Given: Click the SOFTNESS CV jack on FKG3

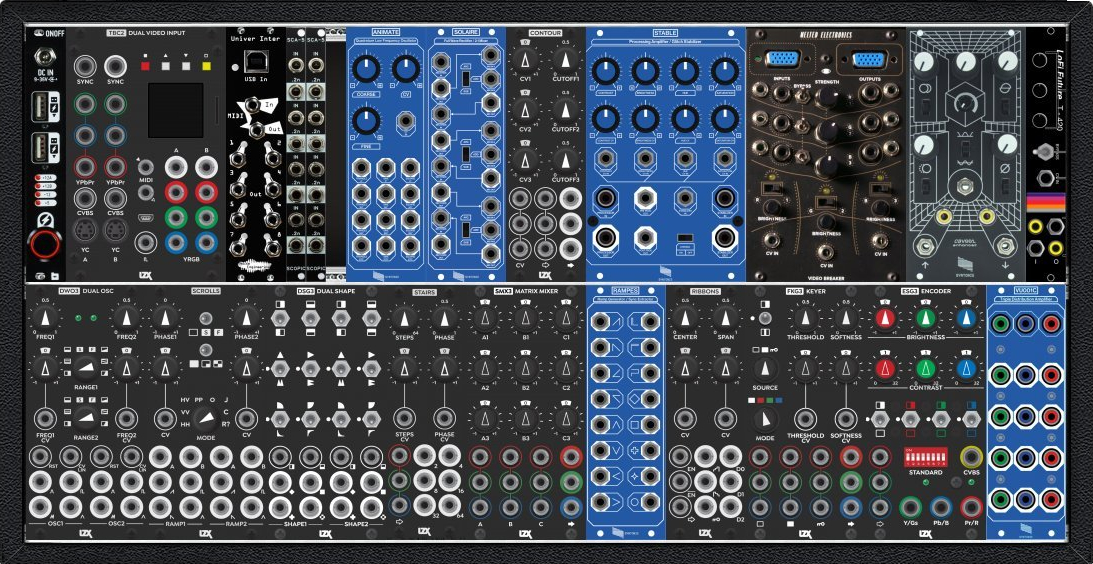Looking at the screenshot, I should 846,419.
